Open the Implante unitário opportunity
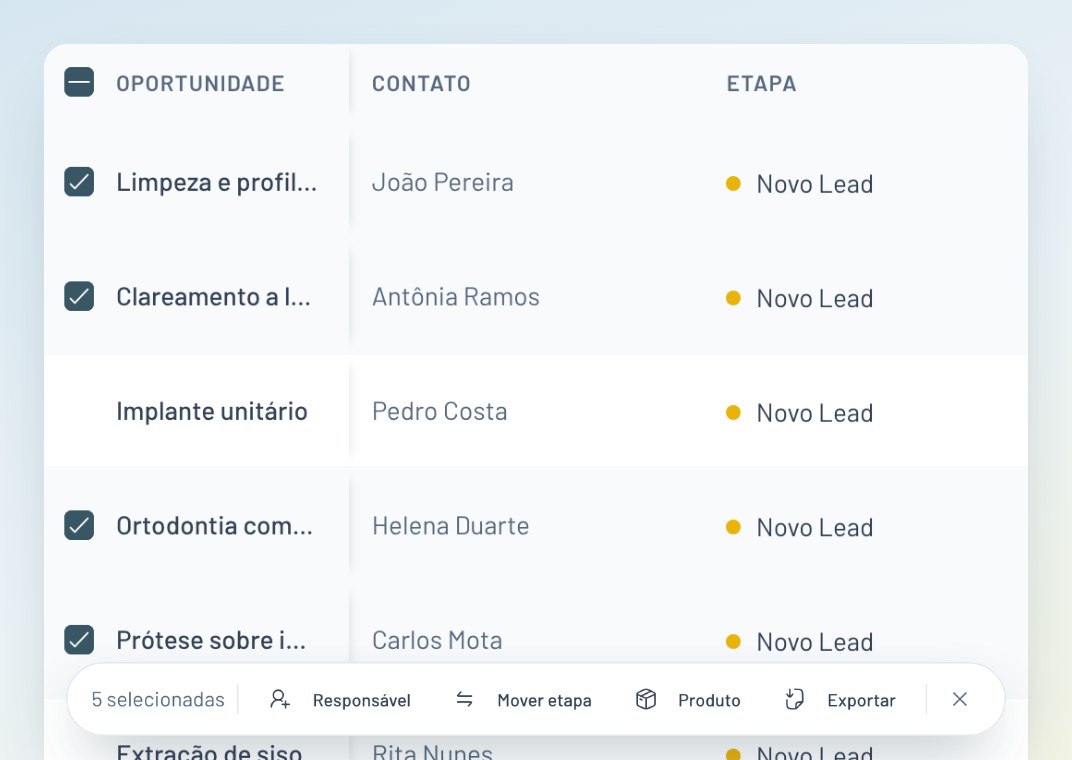 click(x=212, y=411)
